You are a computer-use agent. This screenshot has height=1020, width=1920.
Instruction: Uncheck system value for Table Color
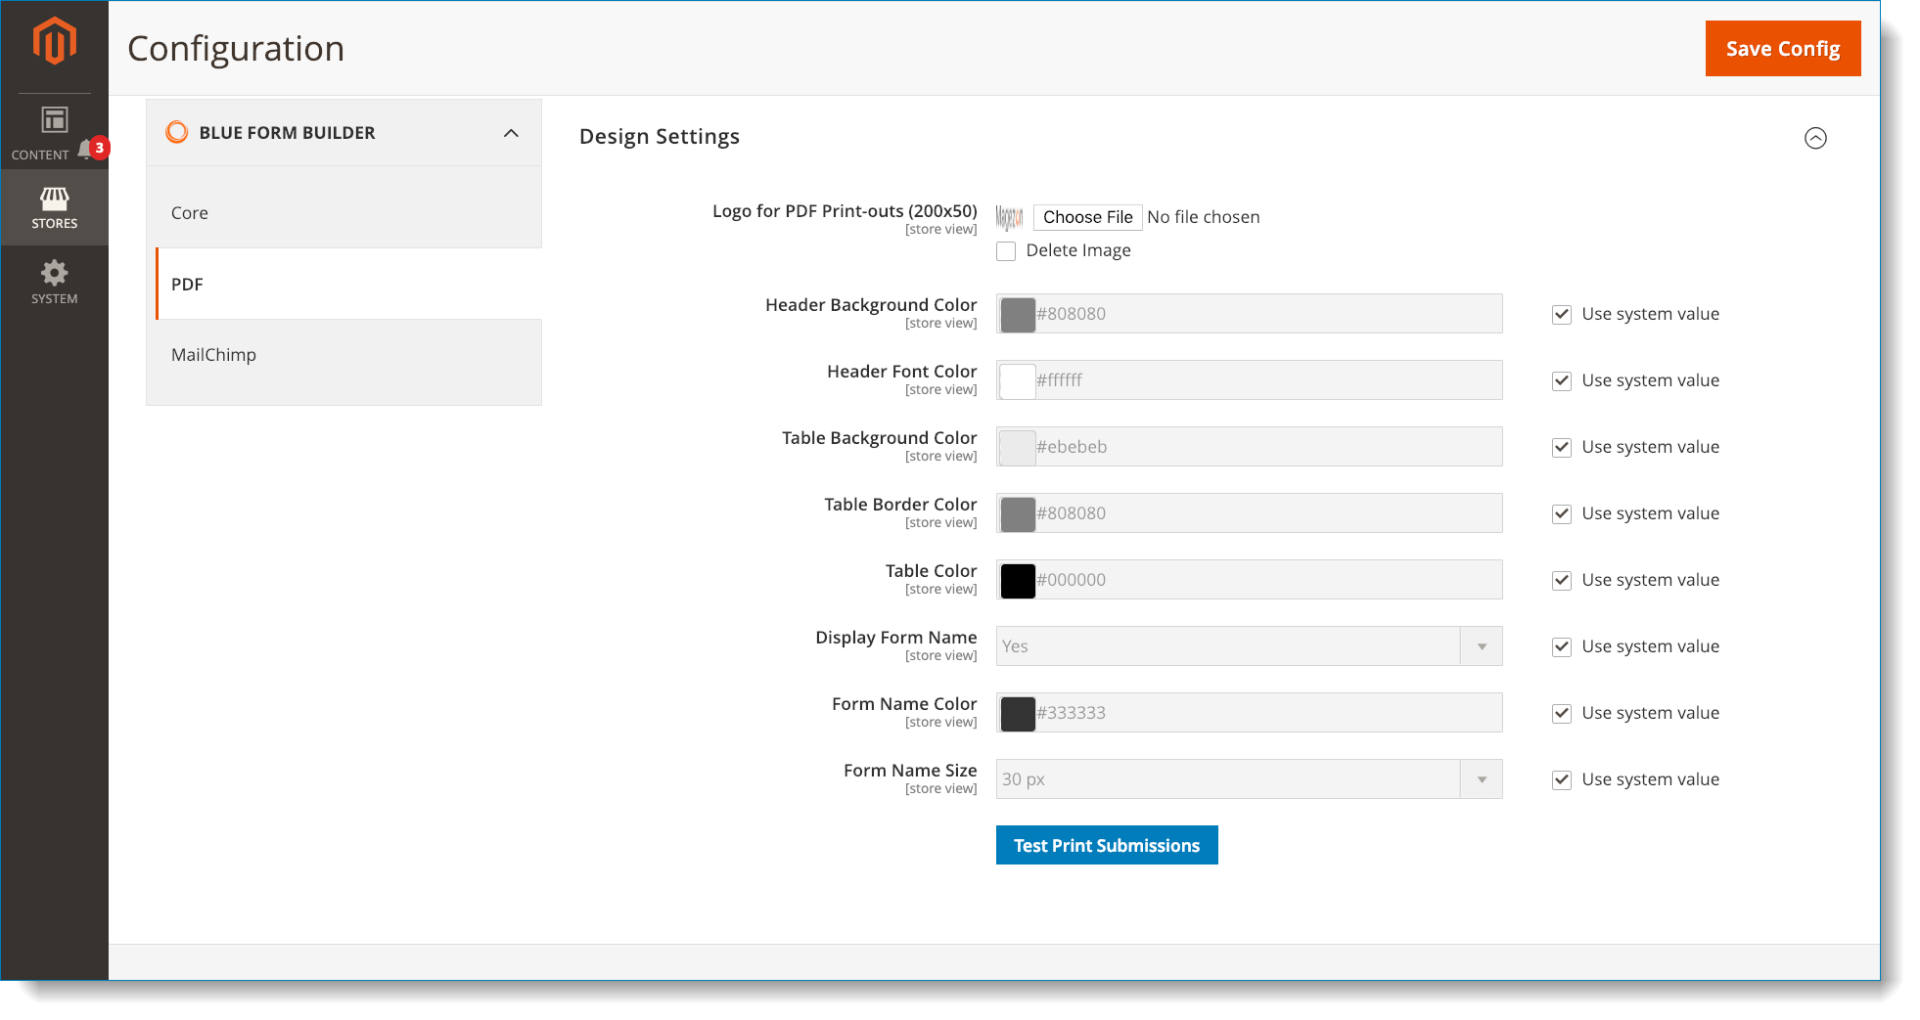coord(1561,580)
